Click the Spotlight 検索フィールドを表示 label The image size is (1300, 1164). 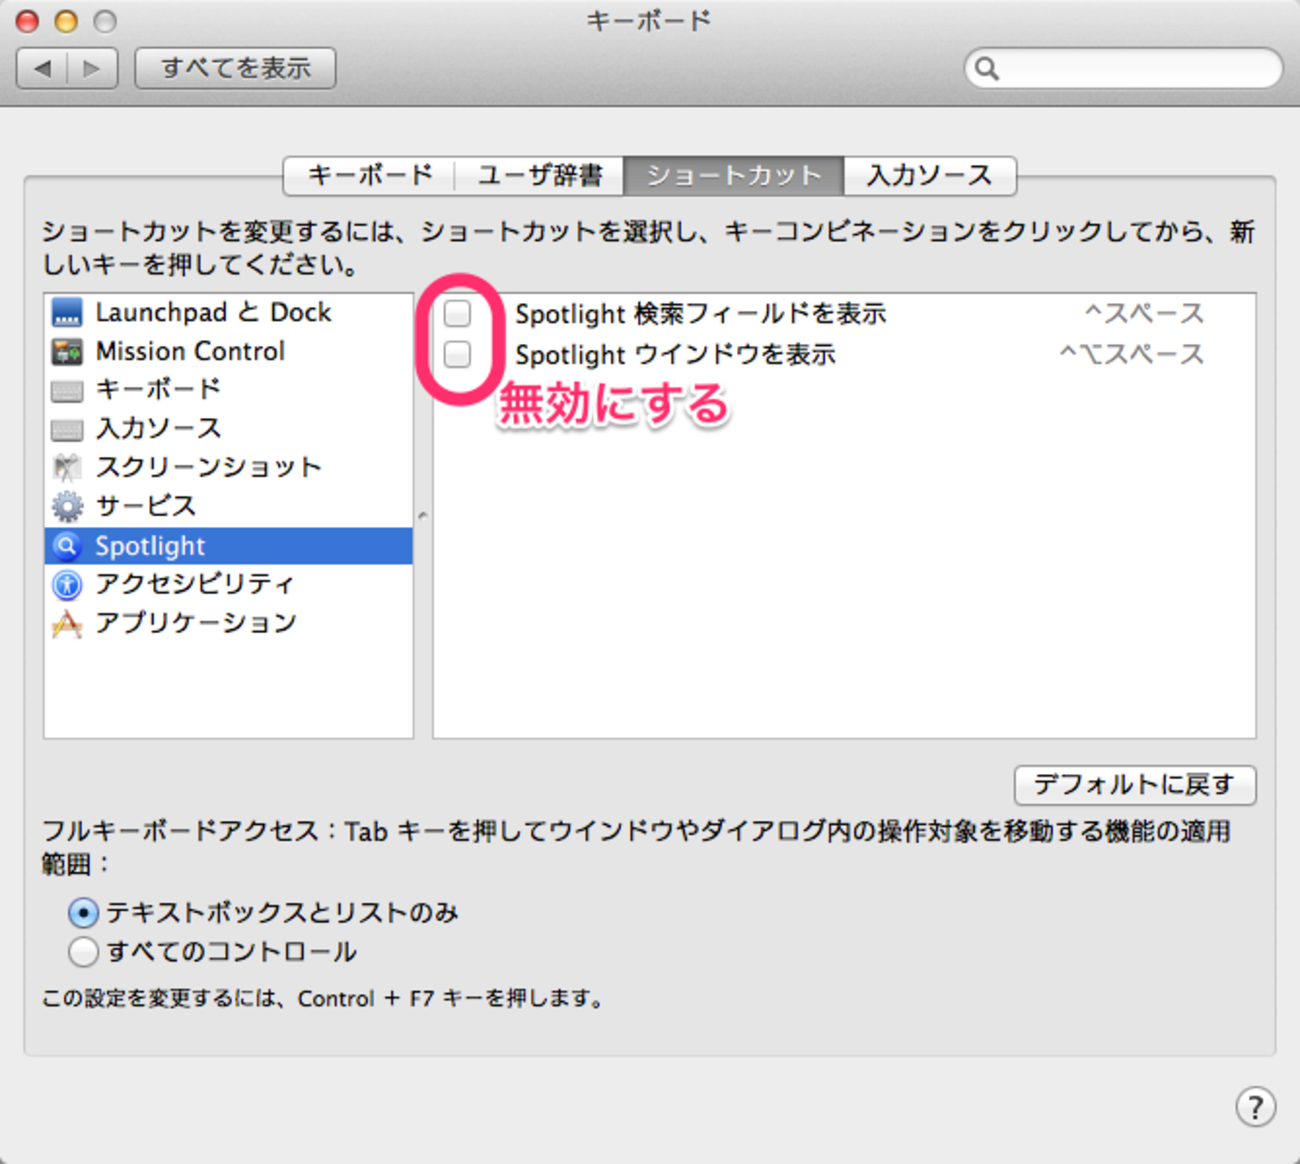[x=700, y=314]
